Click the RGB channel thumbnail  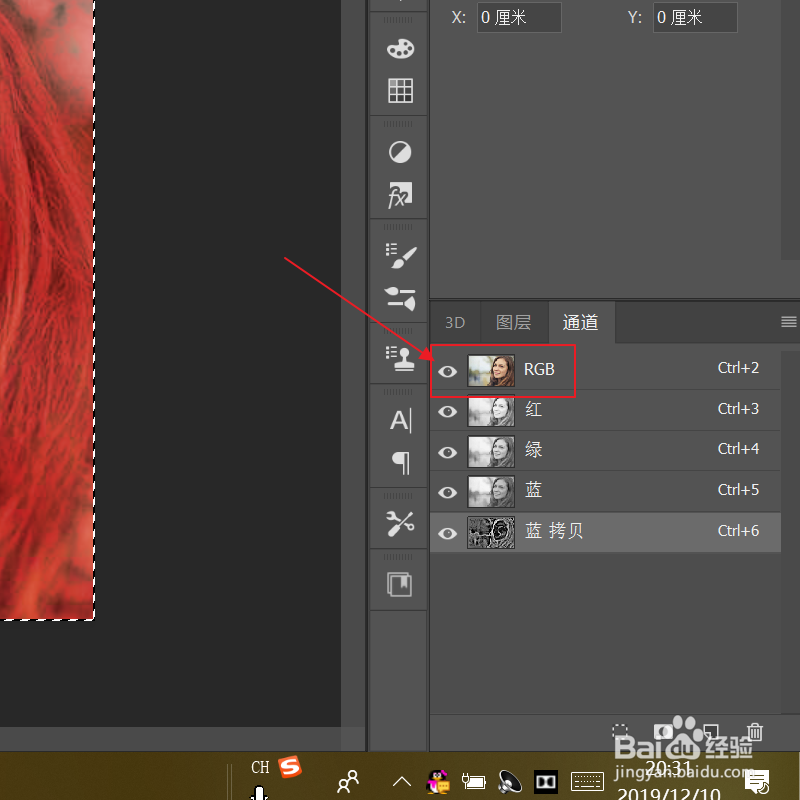pos(491,371)
